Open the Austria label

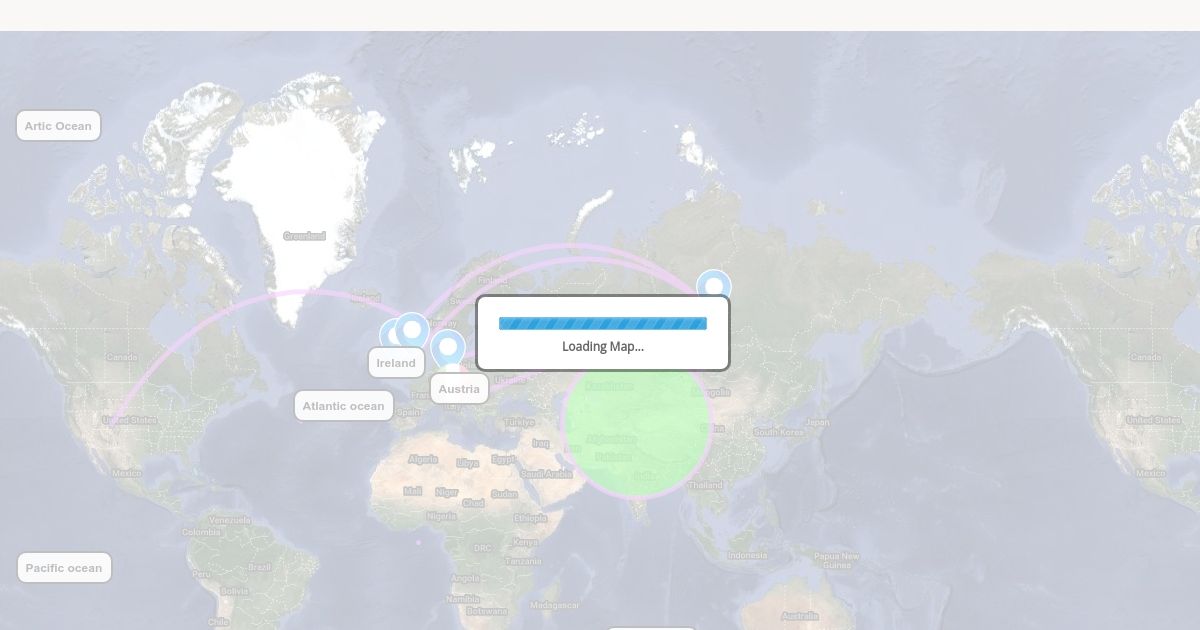pos(459,389)
